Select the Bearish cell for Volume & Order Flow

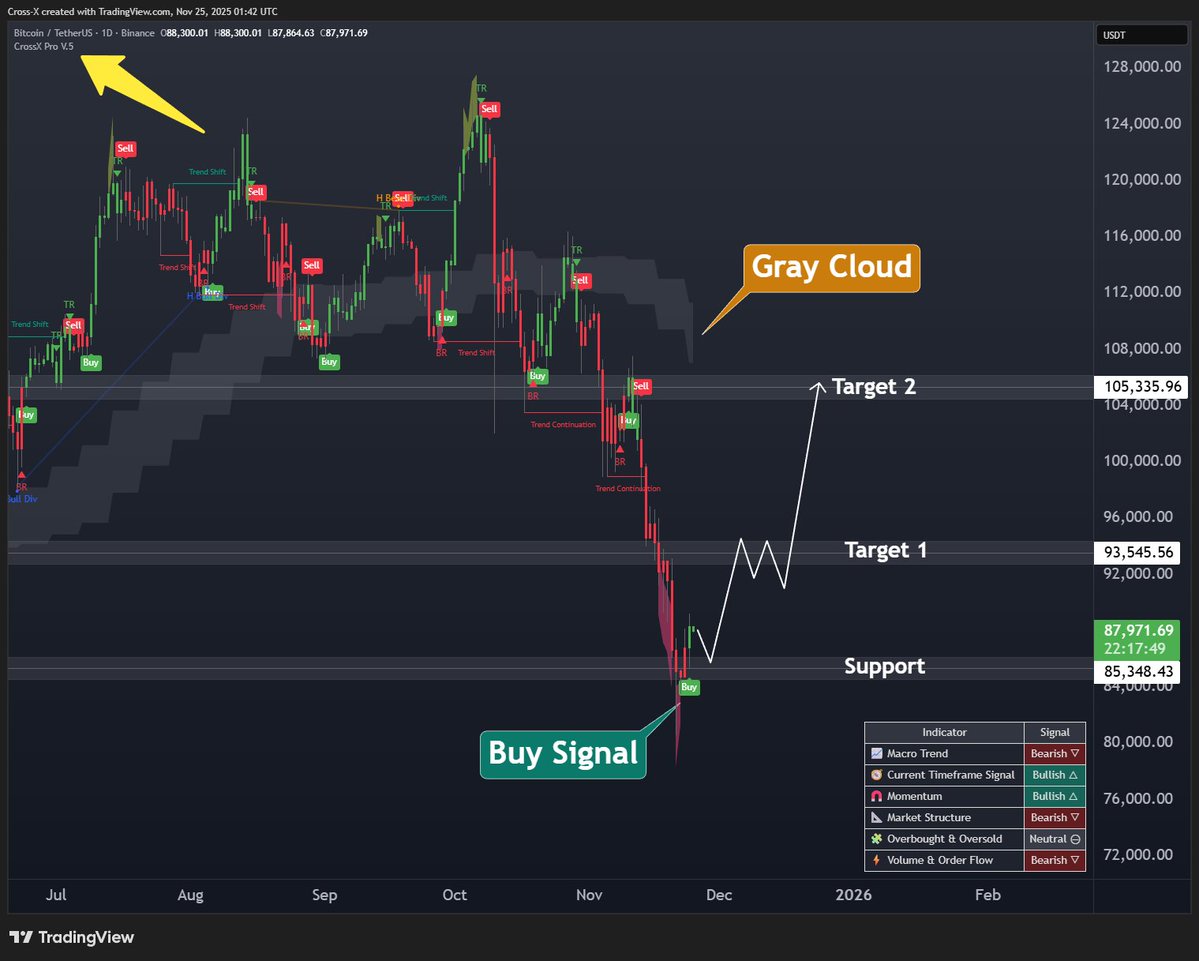[1054, 861]
